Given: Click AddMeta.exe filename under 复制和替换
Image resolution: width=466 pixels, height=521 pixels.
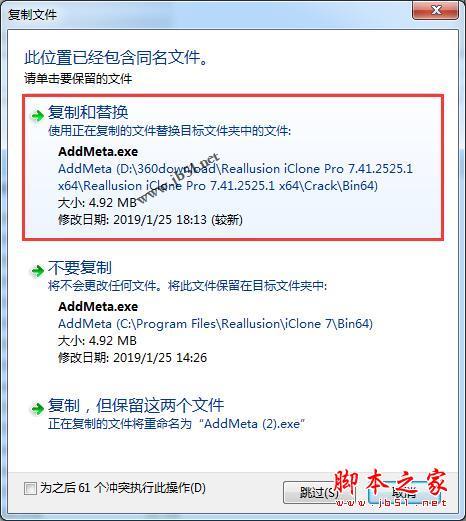Looking at the screenshot, I should pyautogui.click(x=98, y=152).
